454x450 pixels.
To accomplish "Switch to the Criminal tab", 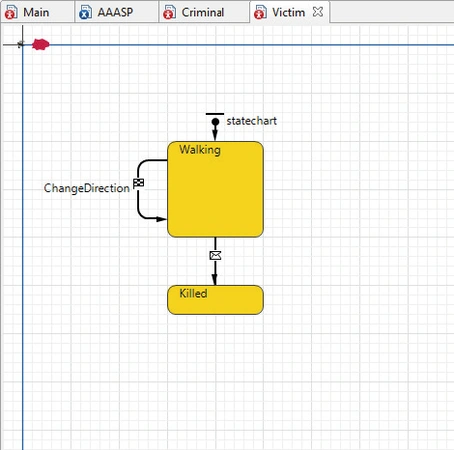I will point(204,12).
